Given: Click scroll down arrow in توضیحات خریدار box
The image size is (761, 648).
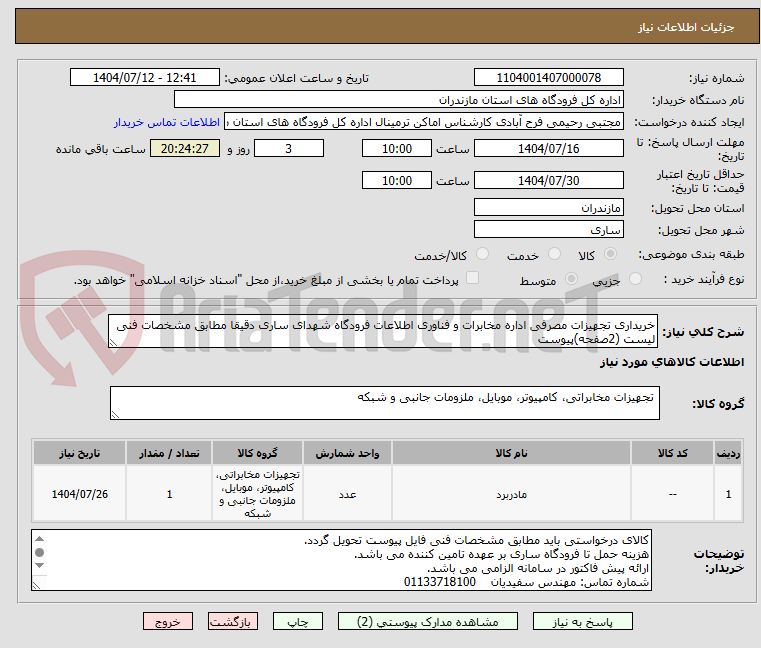Looking at the screenshot, I should (x=40, y=565).
